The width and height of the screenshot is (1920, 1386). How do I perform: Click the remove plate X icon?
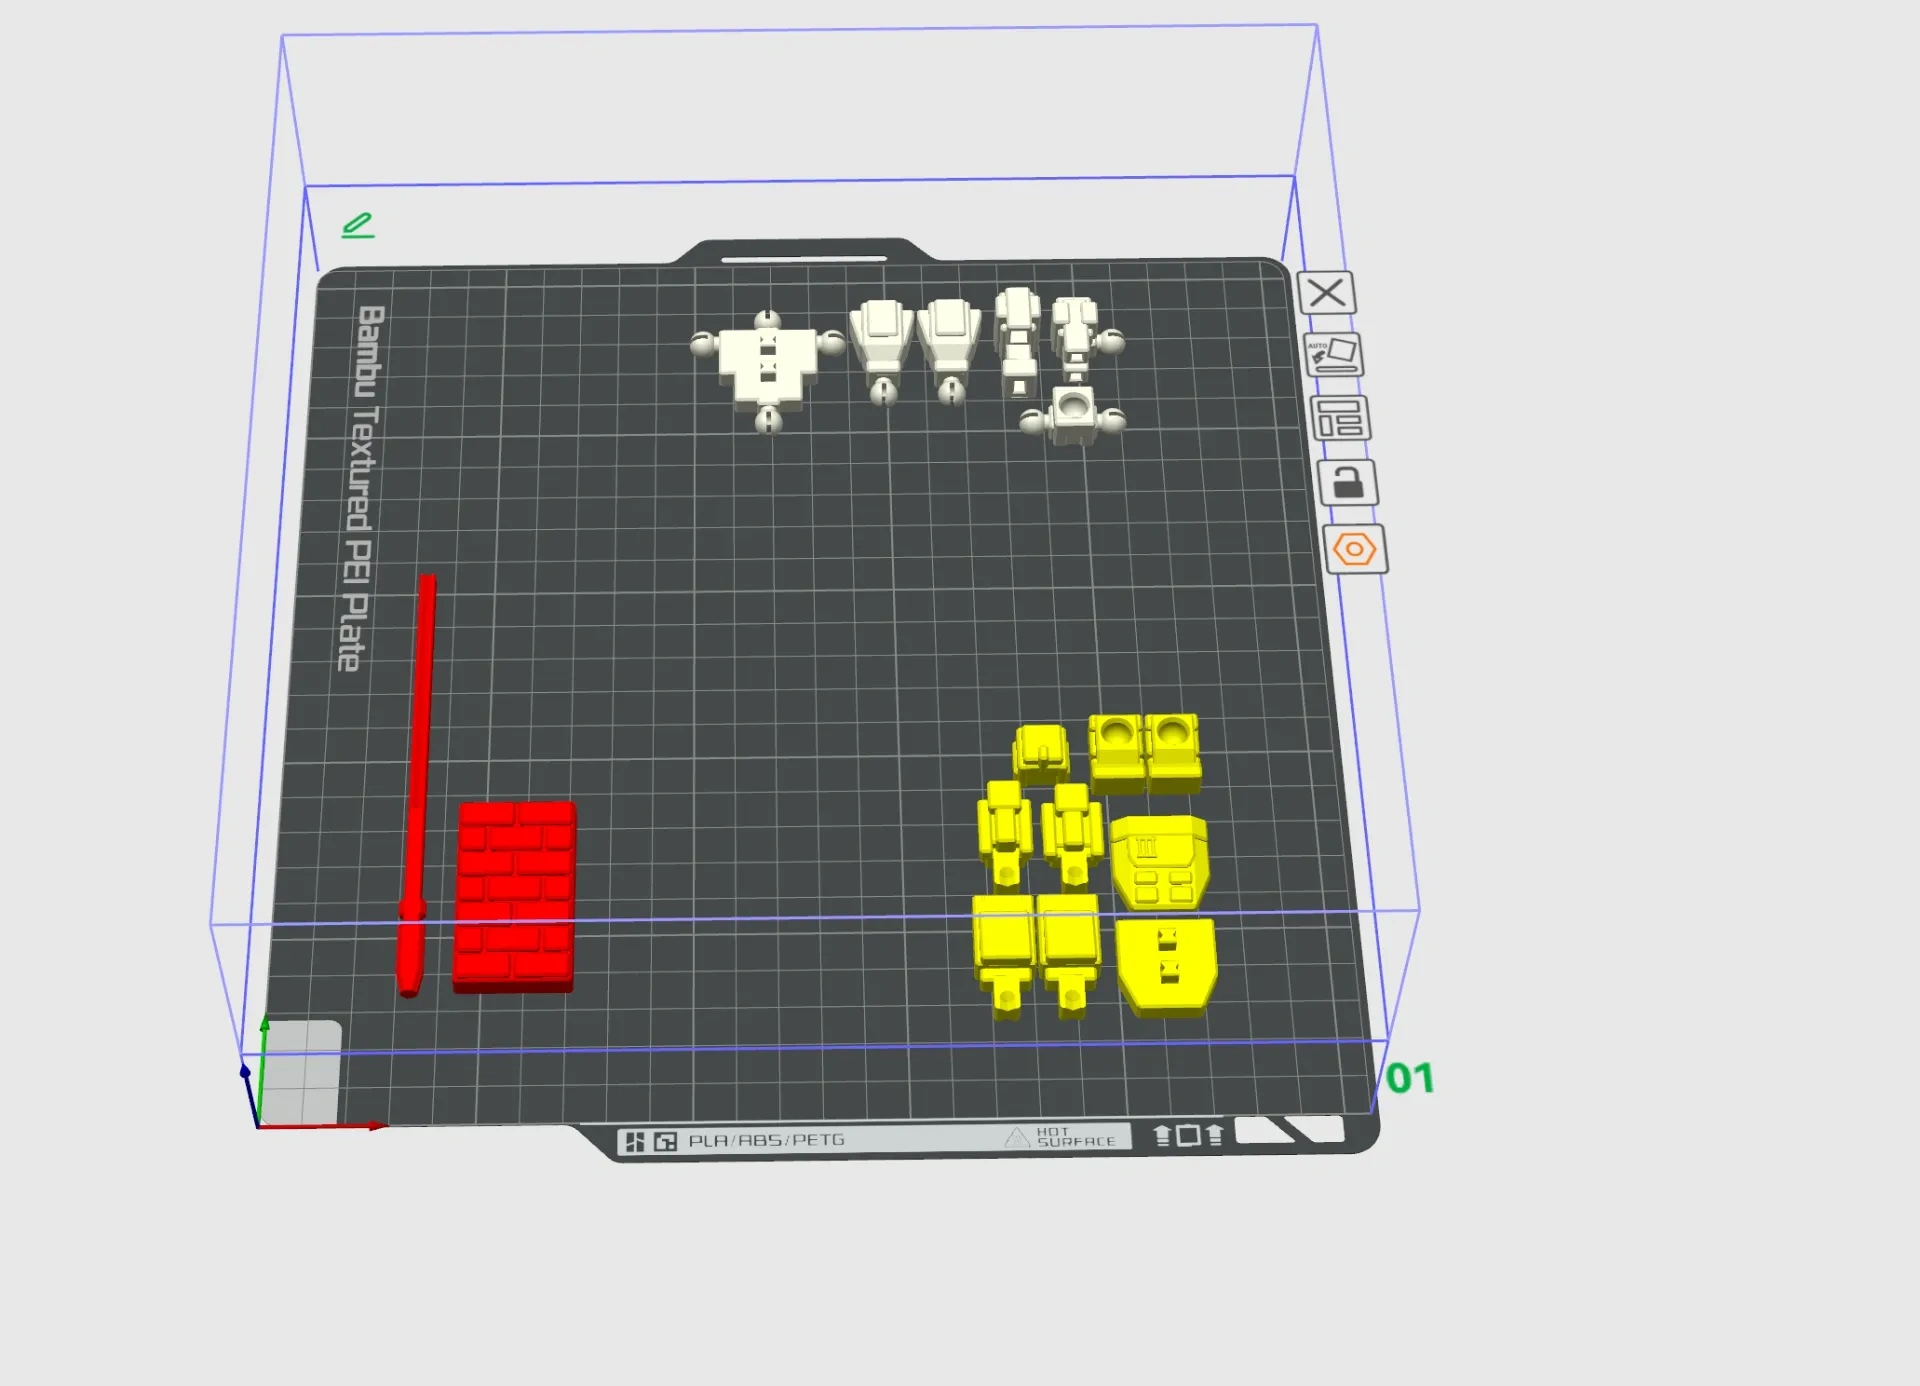point(1326,293)
